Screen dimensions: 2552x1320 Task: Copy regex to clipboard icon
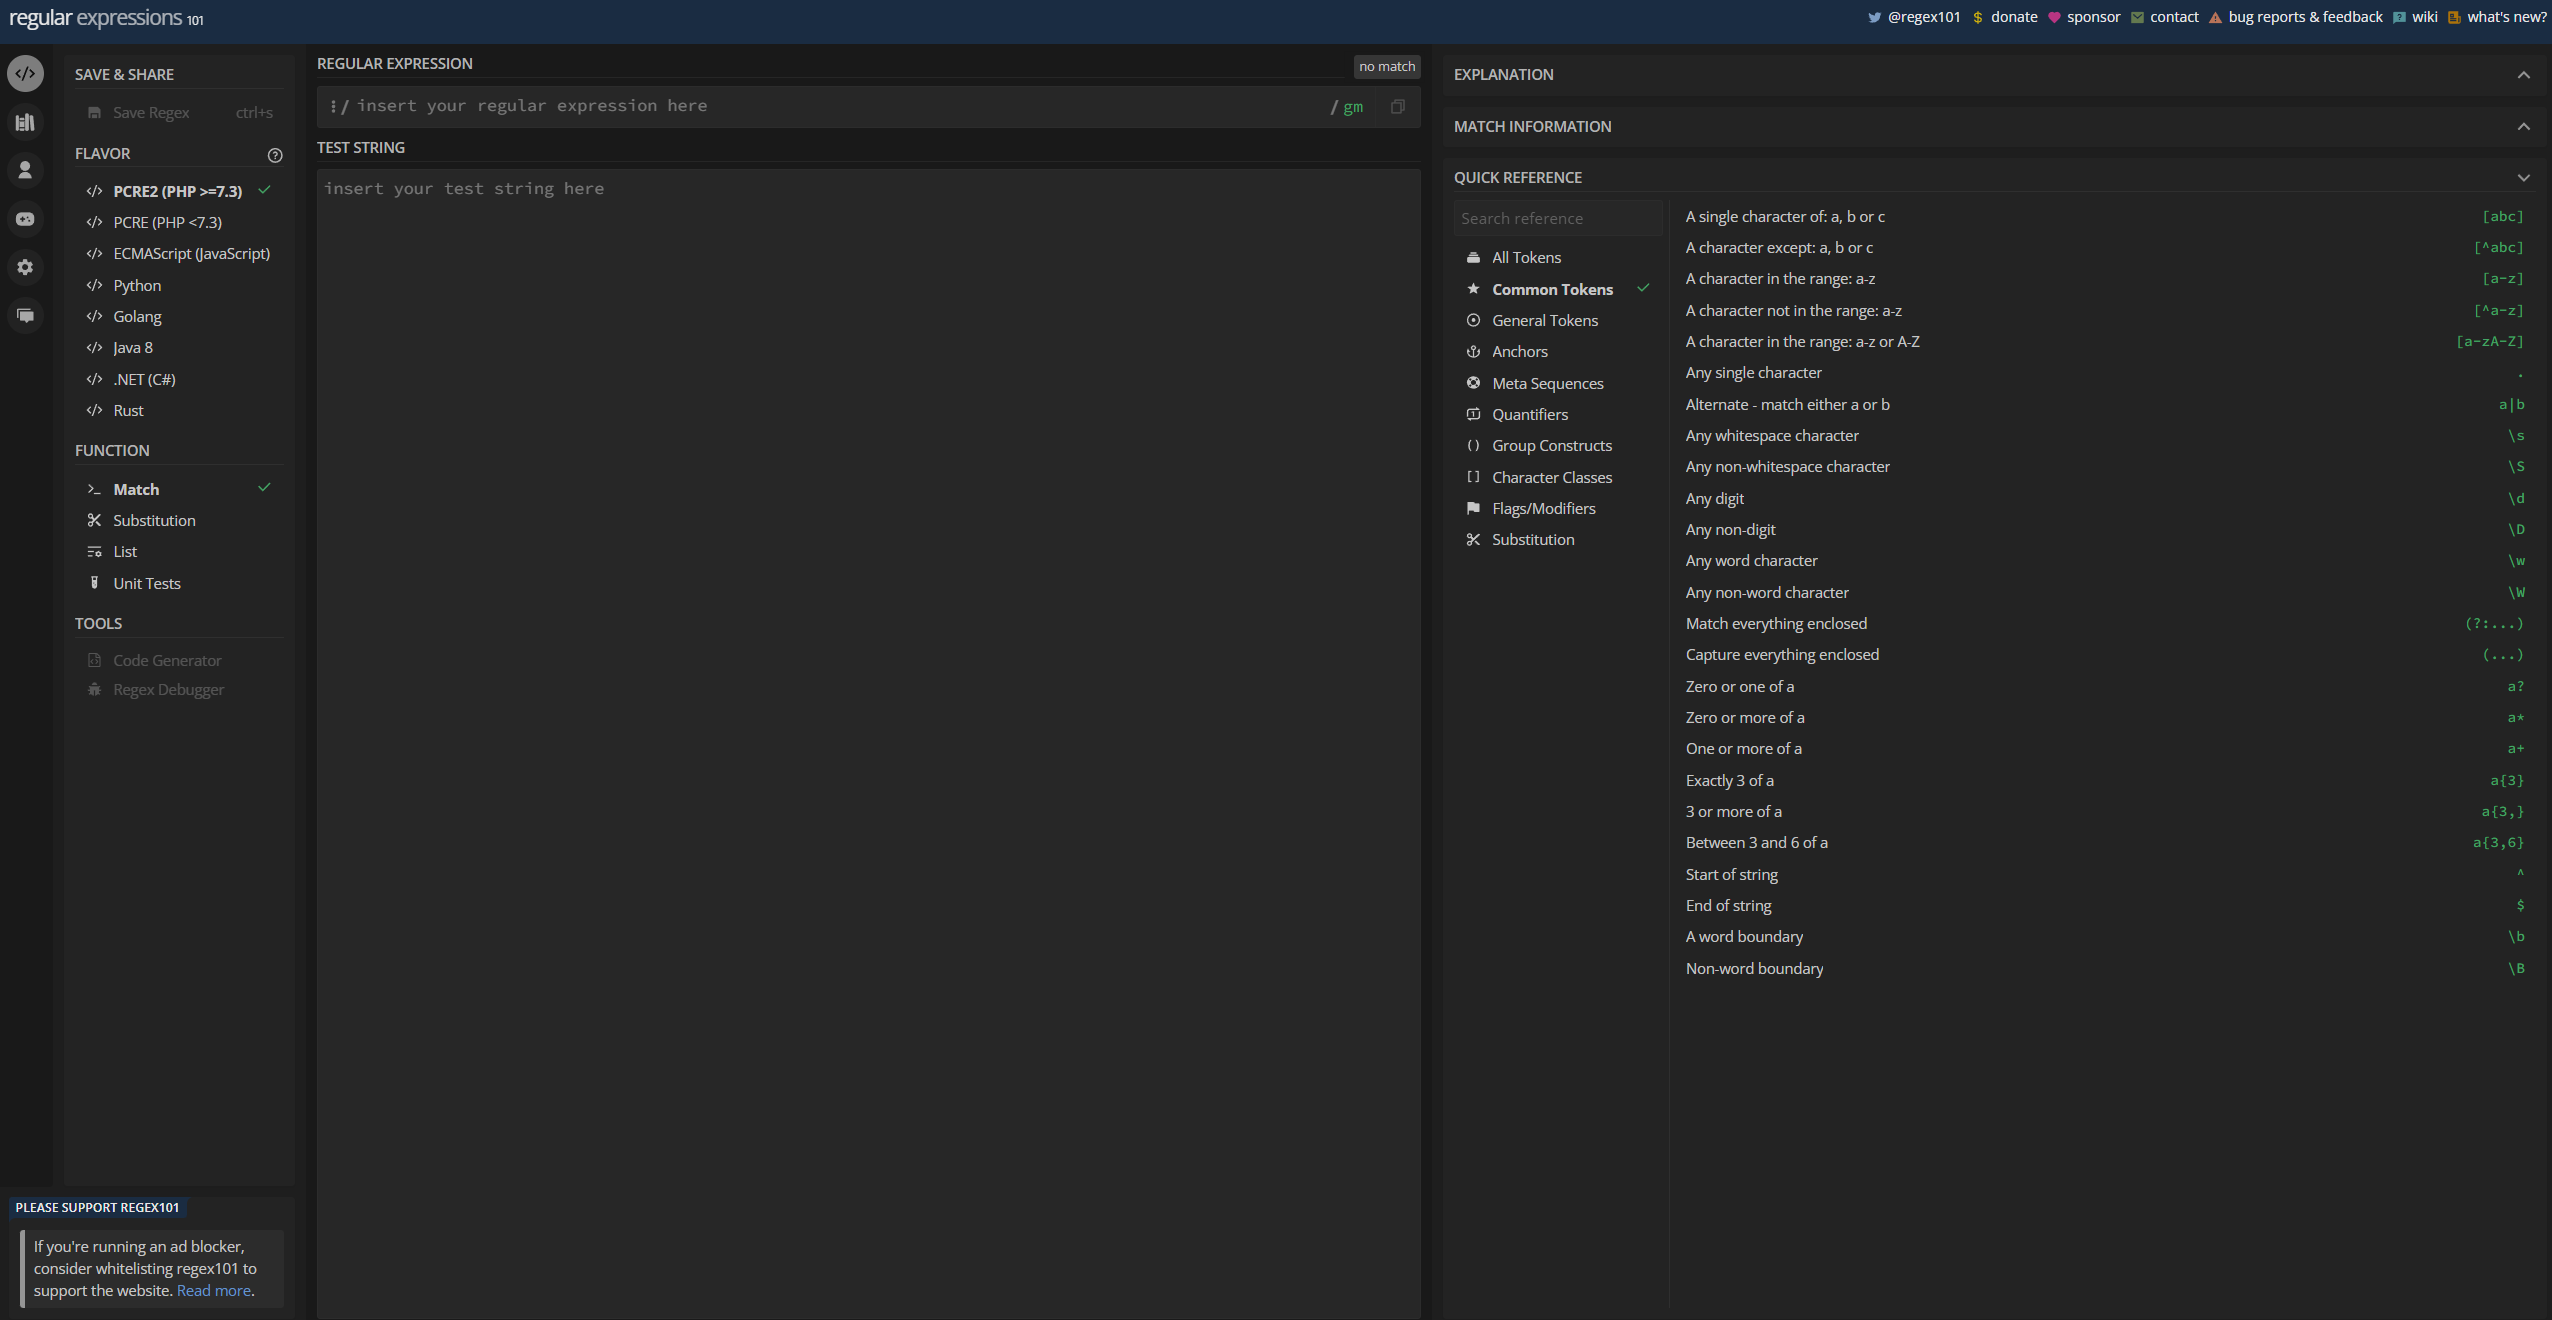tap(1397, 106)
